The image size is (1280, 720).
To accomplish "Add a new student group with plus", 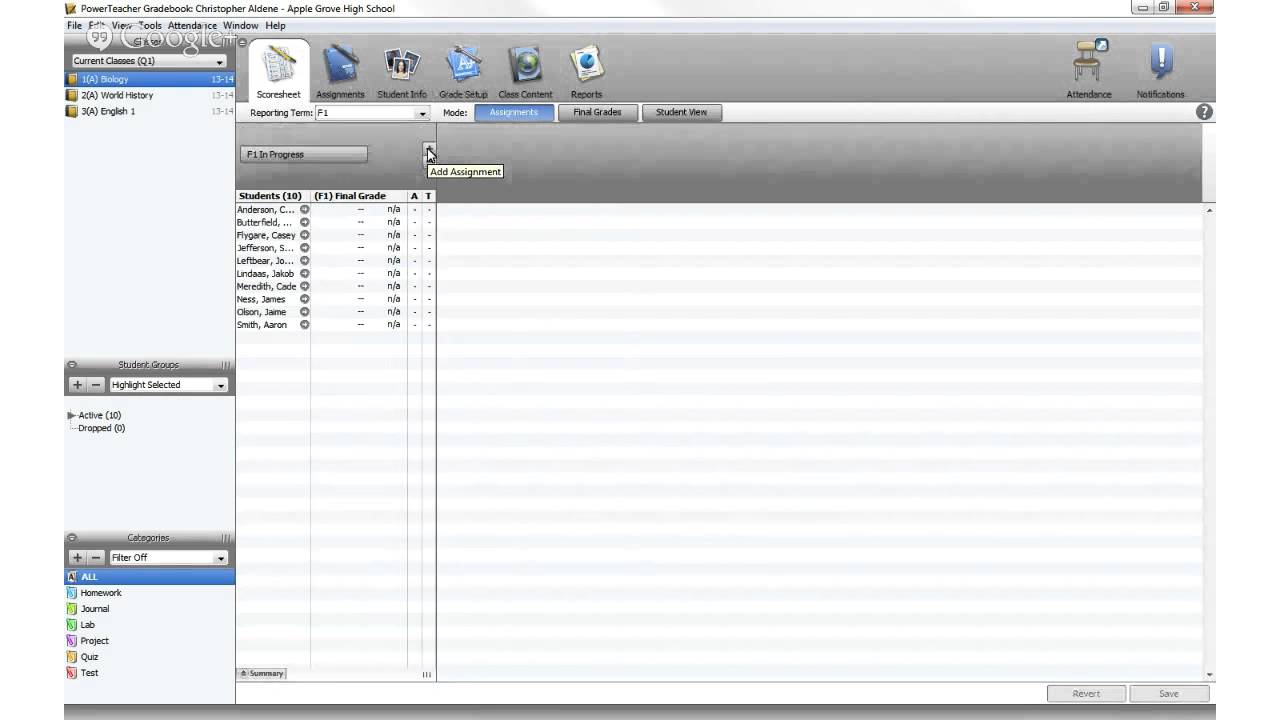I will pos(77,385).
